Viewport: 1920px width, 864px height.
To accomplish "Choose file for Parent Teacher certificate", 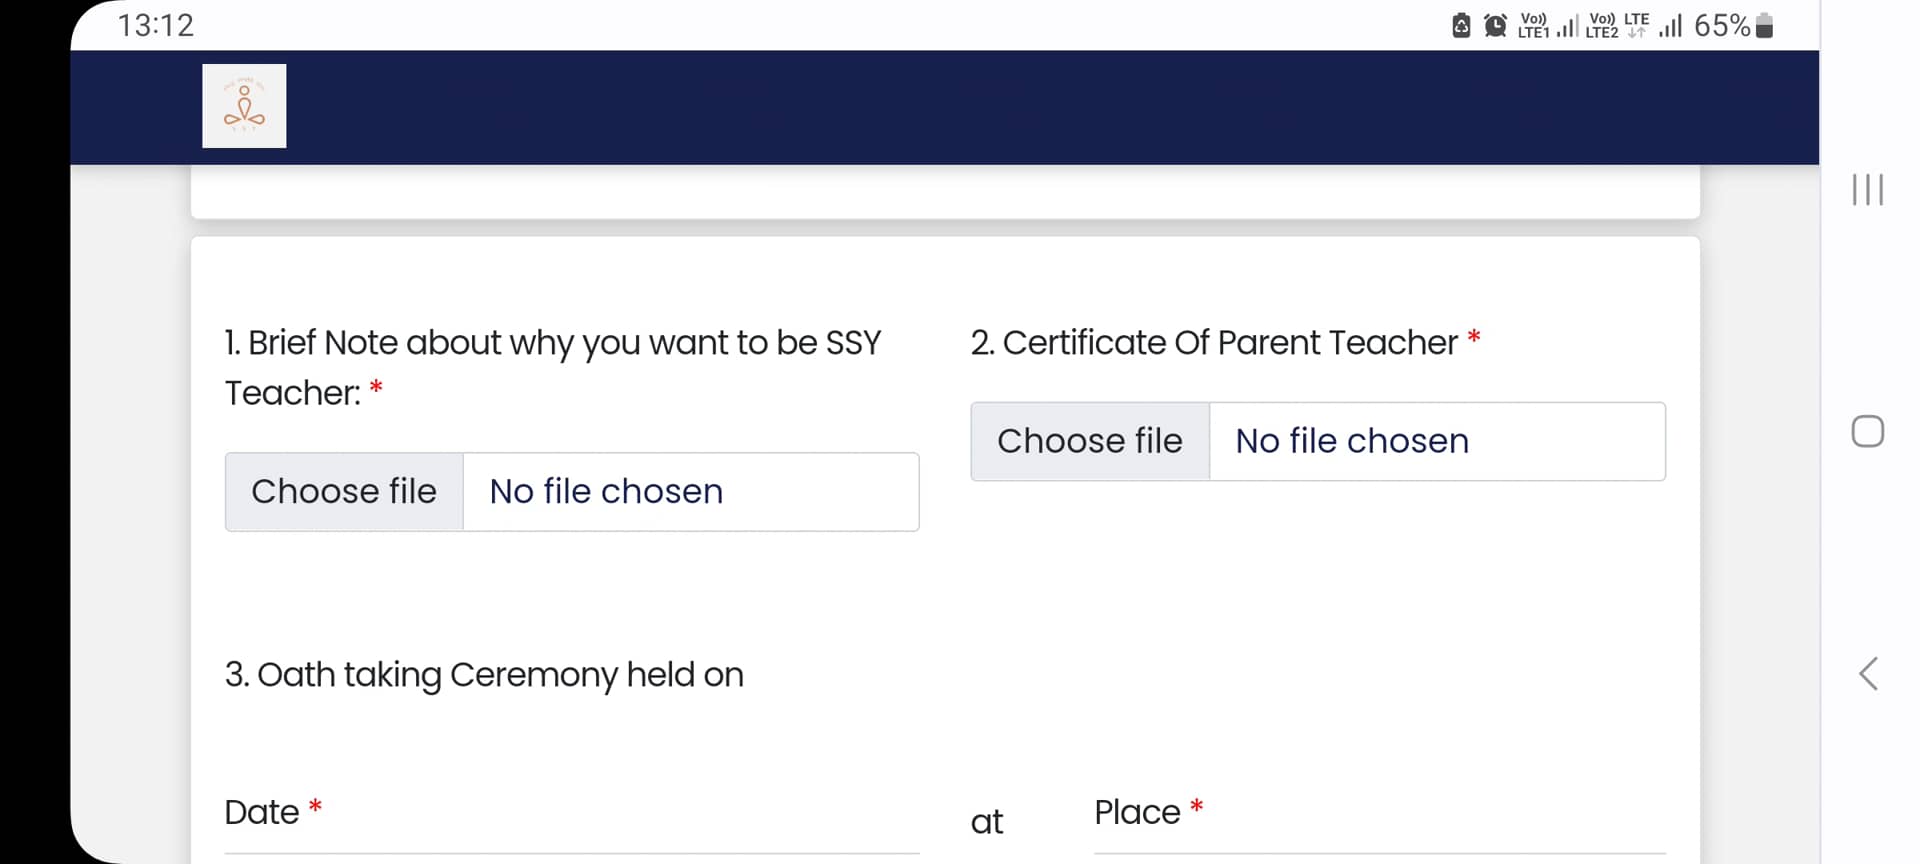I will coord(1090,441).
